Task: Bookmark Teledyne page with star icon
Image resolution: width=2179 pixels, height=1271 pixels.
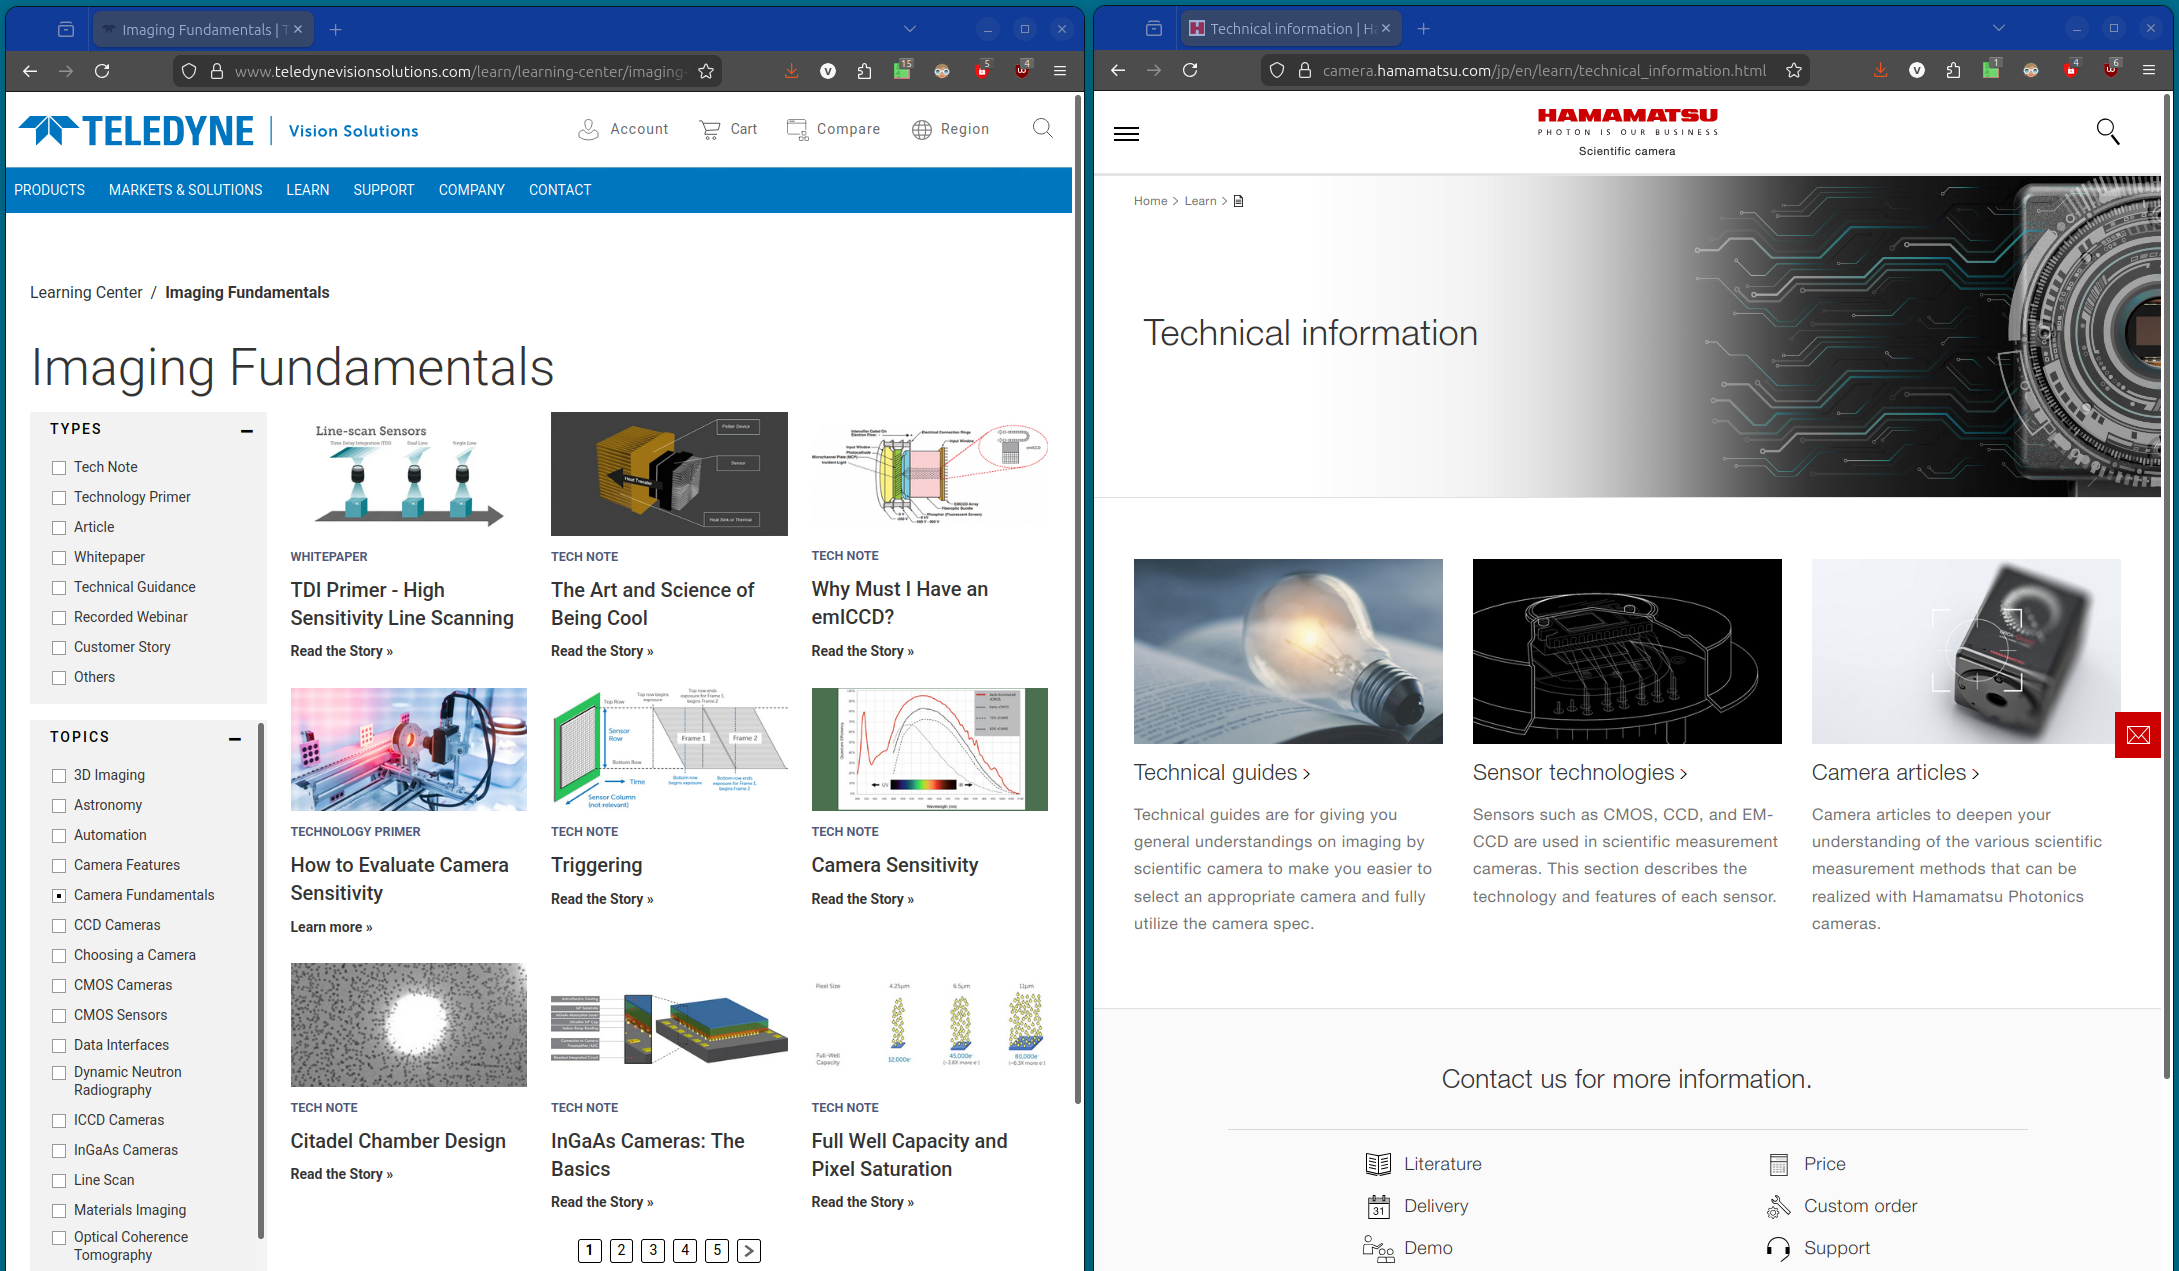Action: pos(706,71)
